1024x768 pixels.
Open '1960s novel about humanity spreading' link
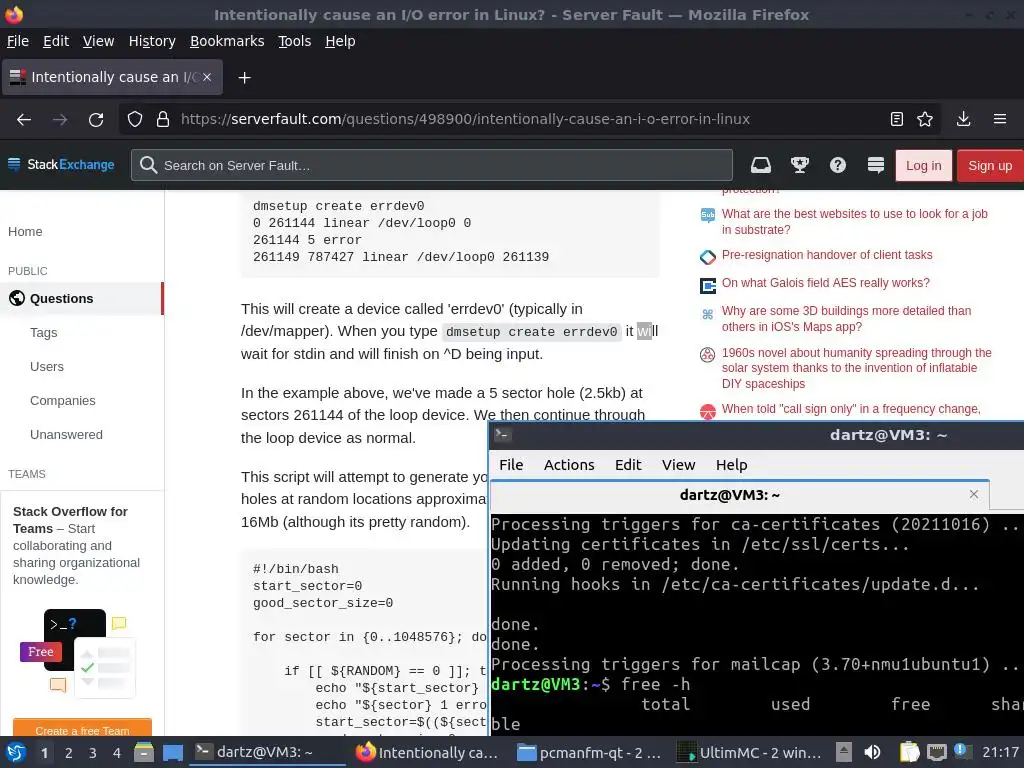(x=856, y=368)
